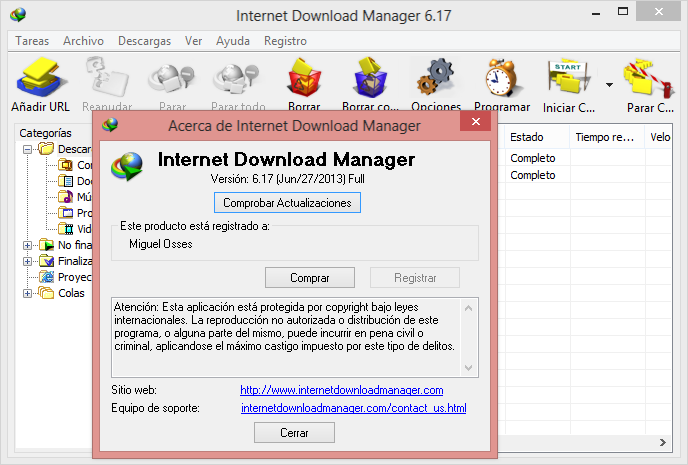Open the Archivo menu
Image resolution: width=688 pixels, height=465 pixels.
point(83,41)
